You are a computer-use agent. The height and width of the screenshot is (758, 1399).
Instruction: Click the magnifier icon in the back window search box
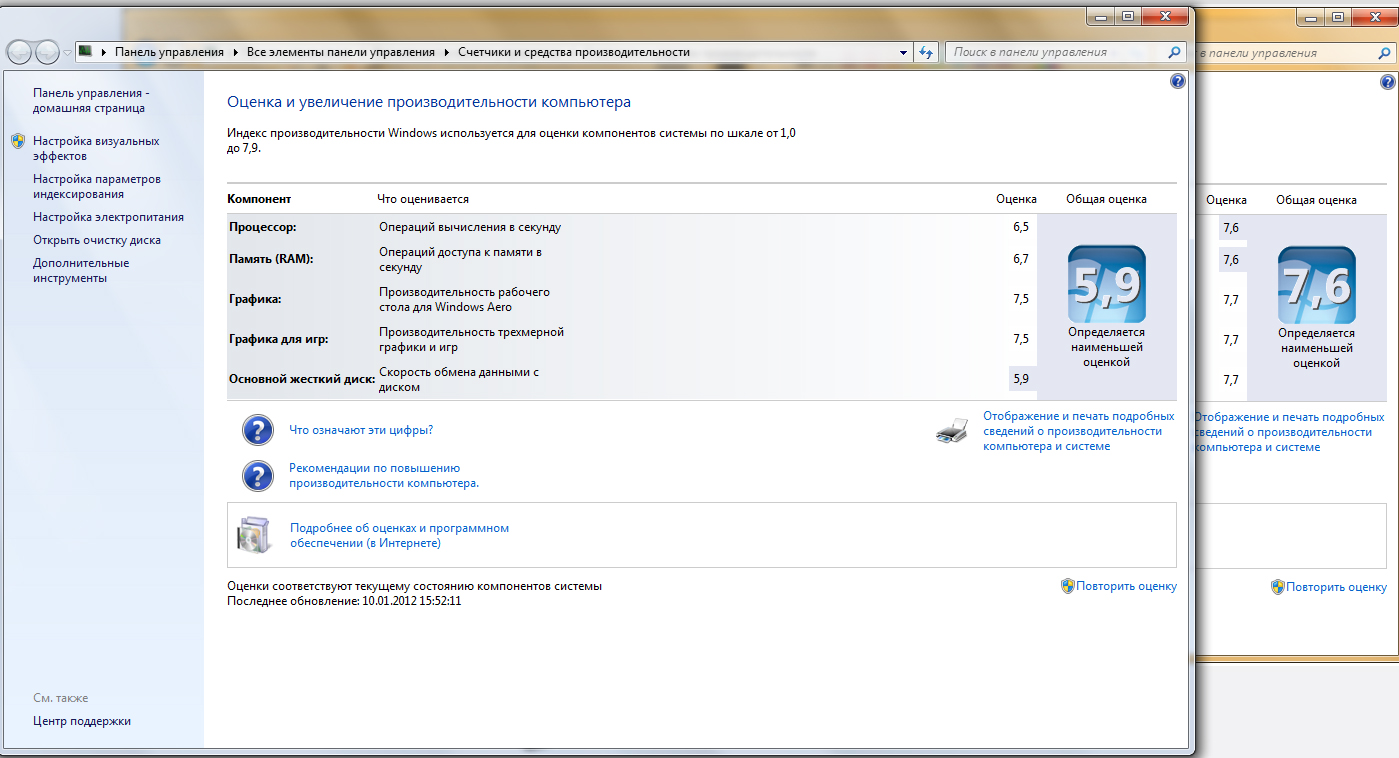point(1385,53)
